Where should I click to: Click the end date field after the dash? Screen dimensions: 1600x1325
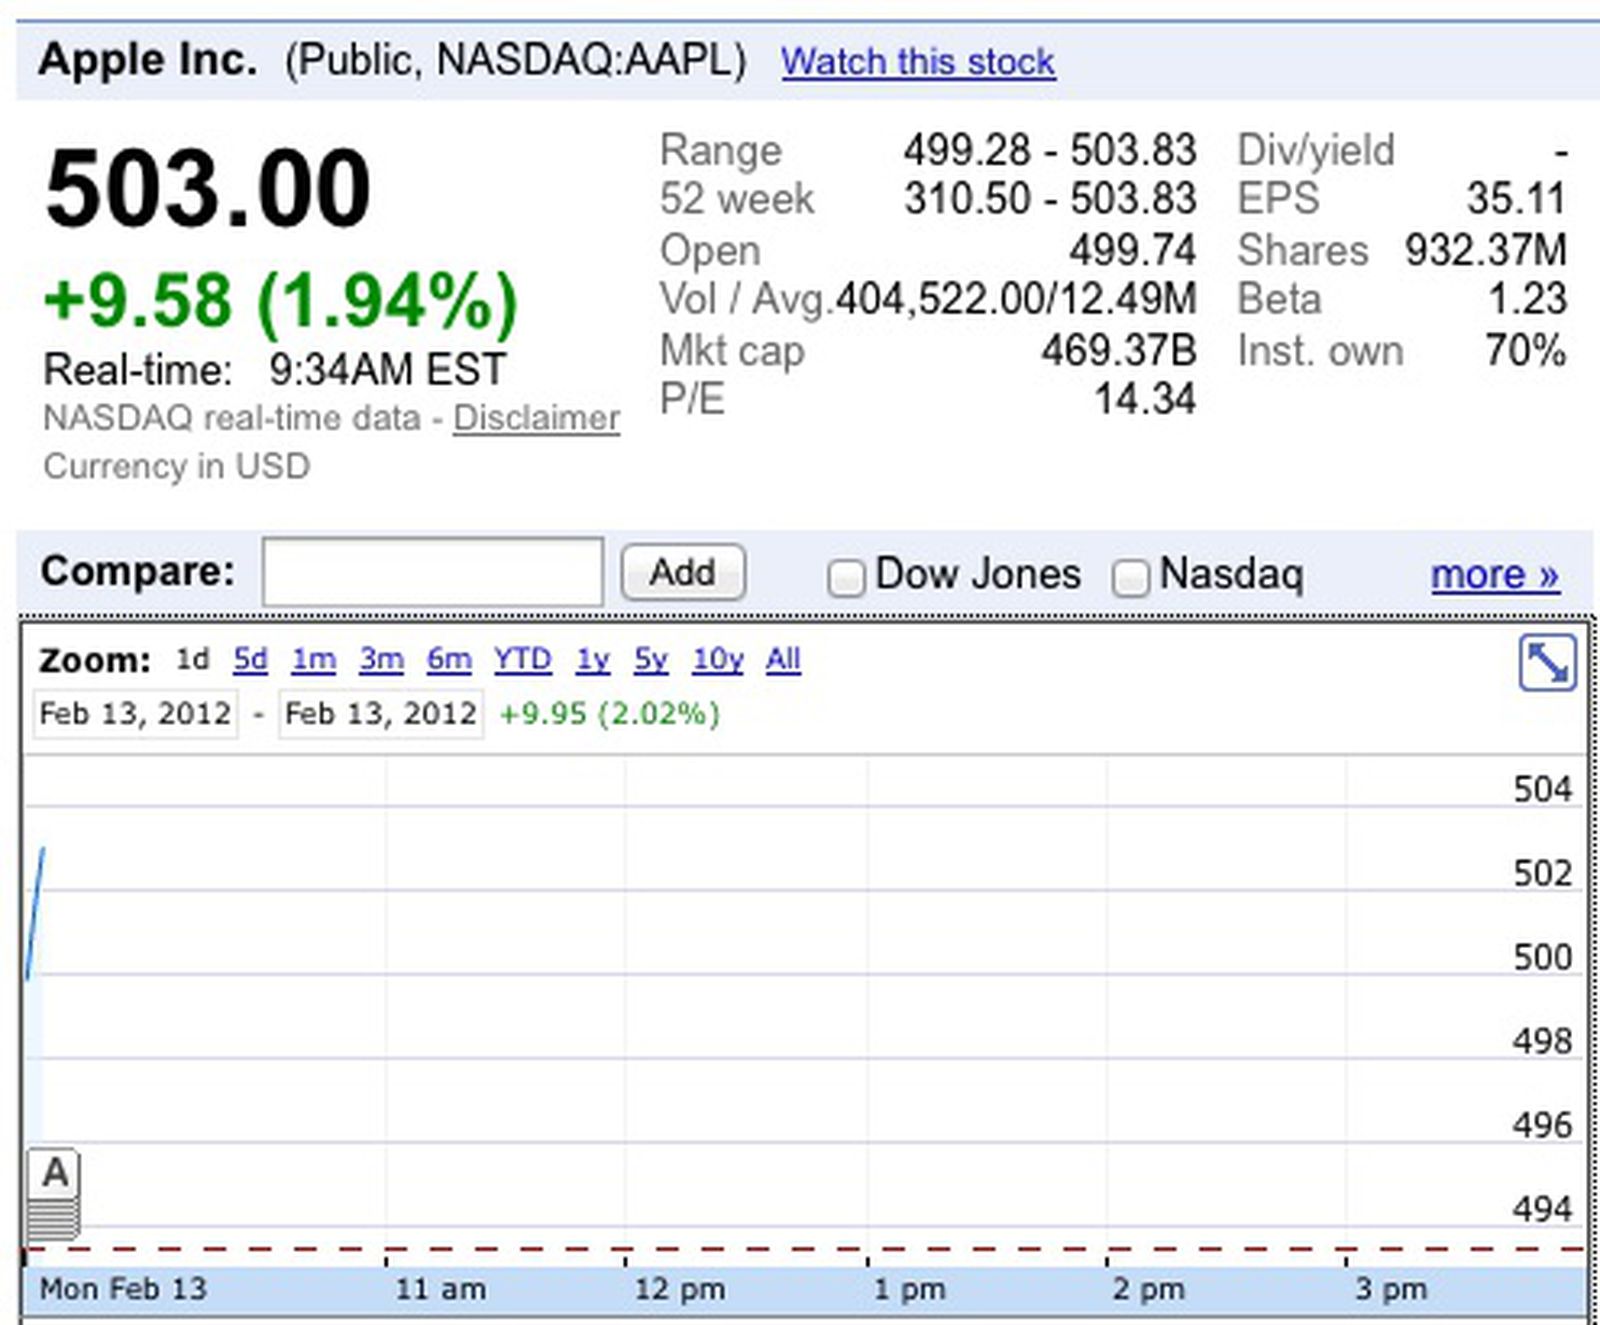pyautogui.click(x=381, y=714)
